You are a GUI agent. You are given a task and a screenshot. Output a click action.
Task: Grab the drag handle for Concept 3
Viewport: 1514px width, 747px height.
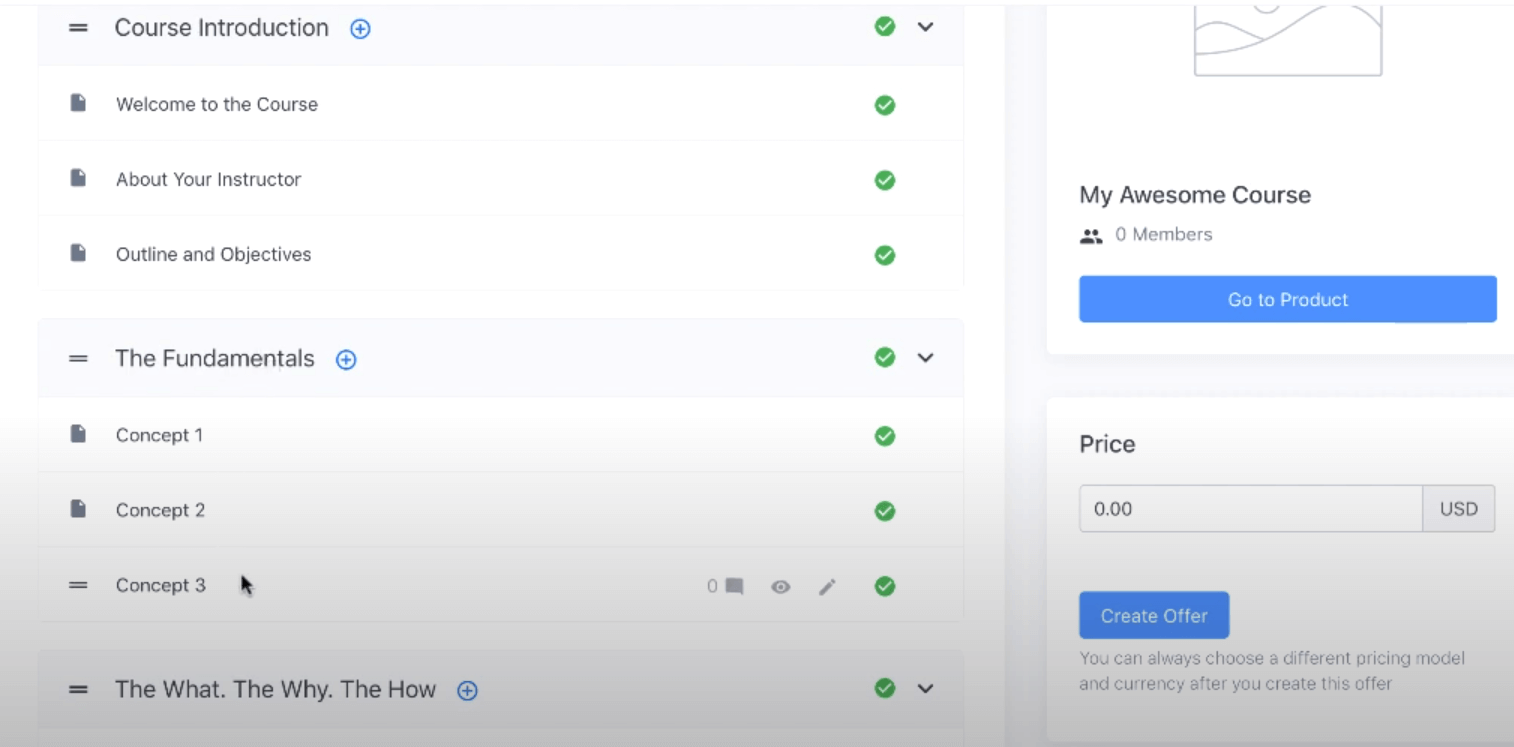[x=78, y=586]
